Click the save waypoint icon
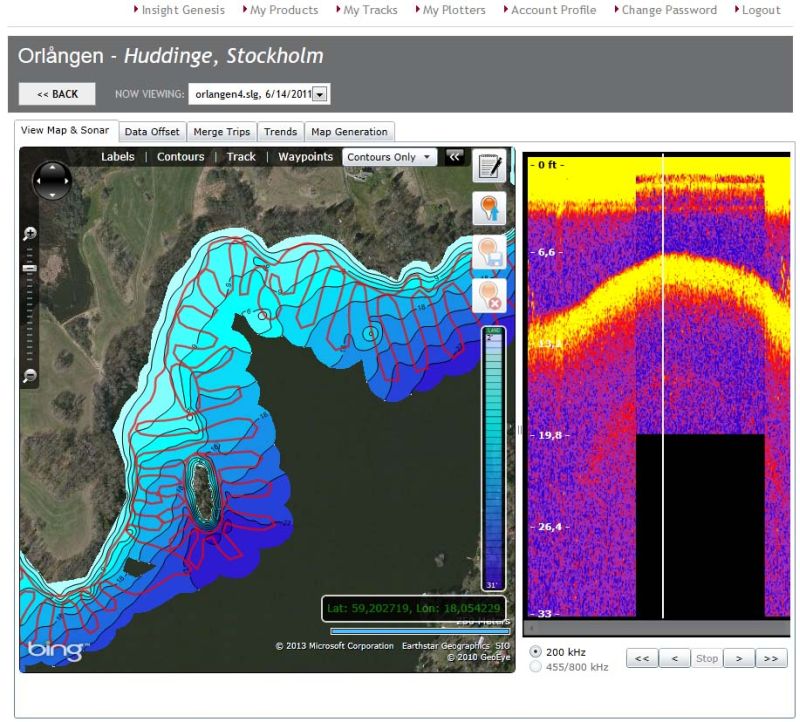The image size is (800, 722). pos(488,252)
